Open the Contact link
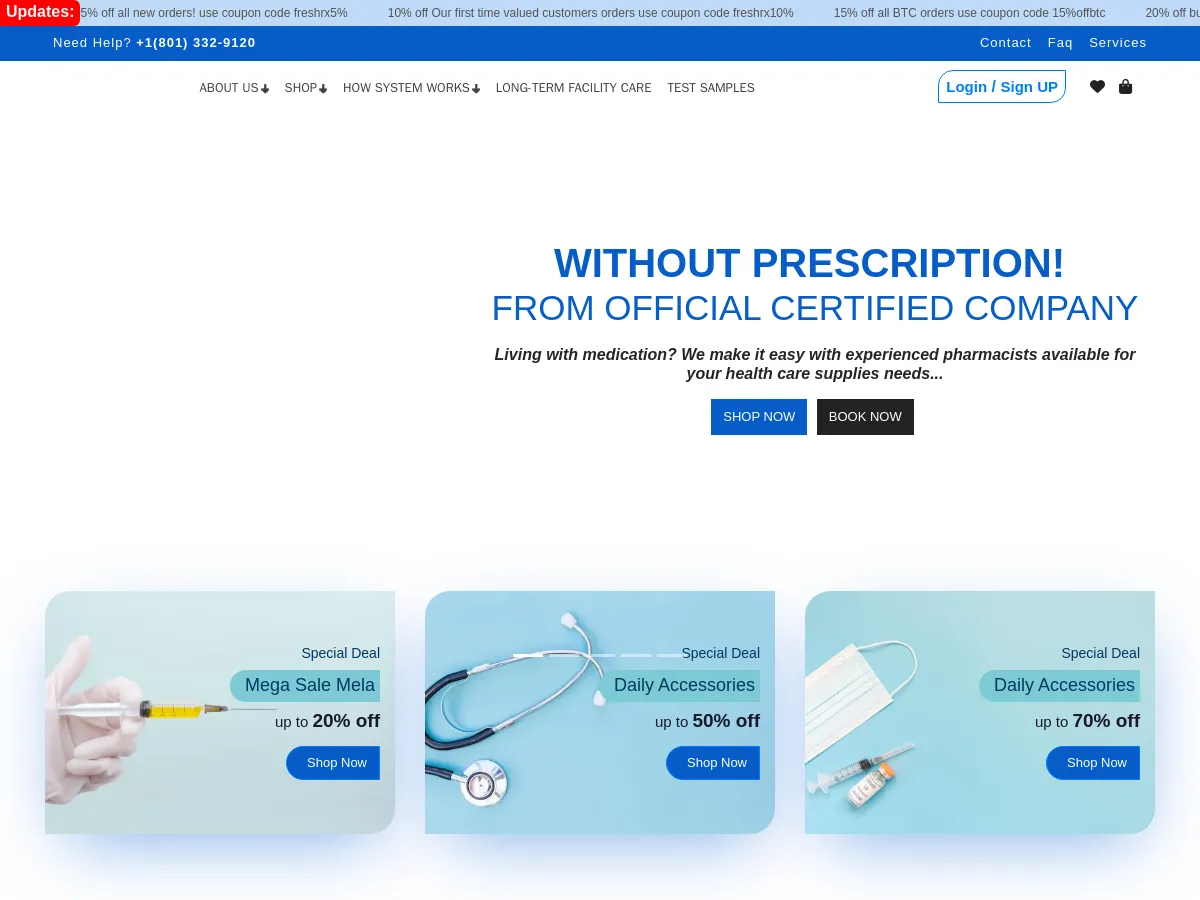This screenshot has height=900, width=1200. pos(1005,42)
